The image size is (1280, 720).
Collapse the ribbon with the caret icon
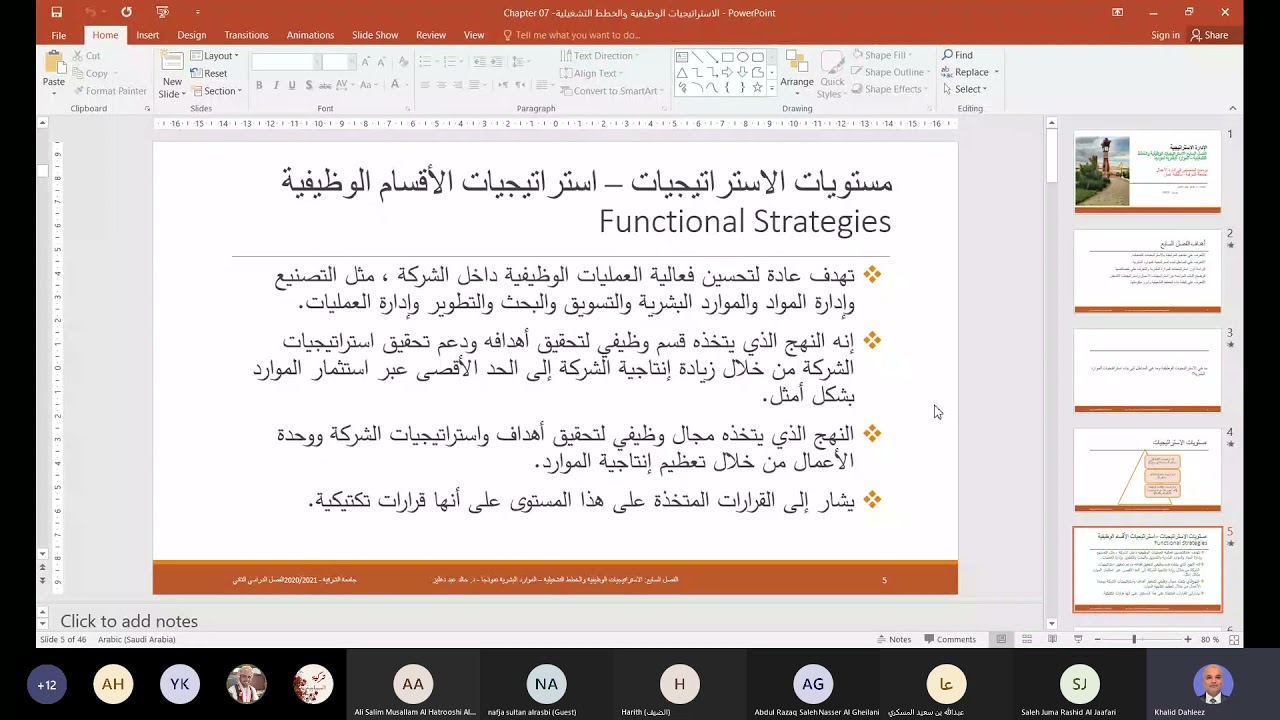click(1232, 108)
